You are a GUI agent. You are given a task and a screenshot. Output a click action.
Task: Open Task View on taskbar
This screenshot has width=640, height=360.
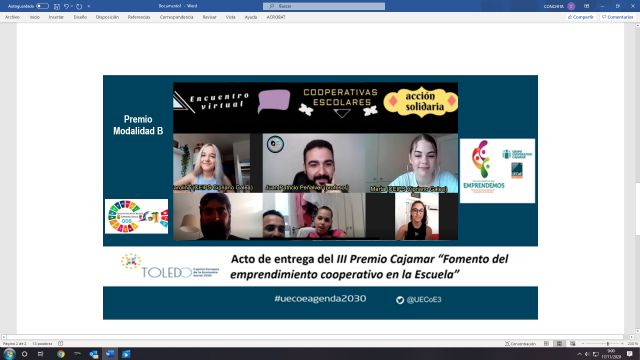(40, 354)
